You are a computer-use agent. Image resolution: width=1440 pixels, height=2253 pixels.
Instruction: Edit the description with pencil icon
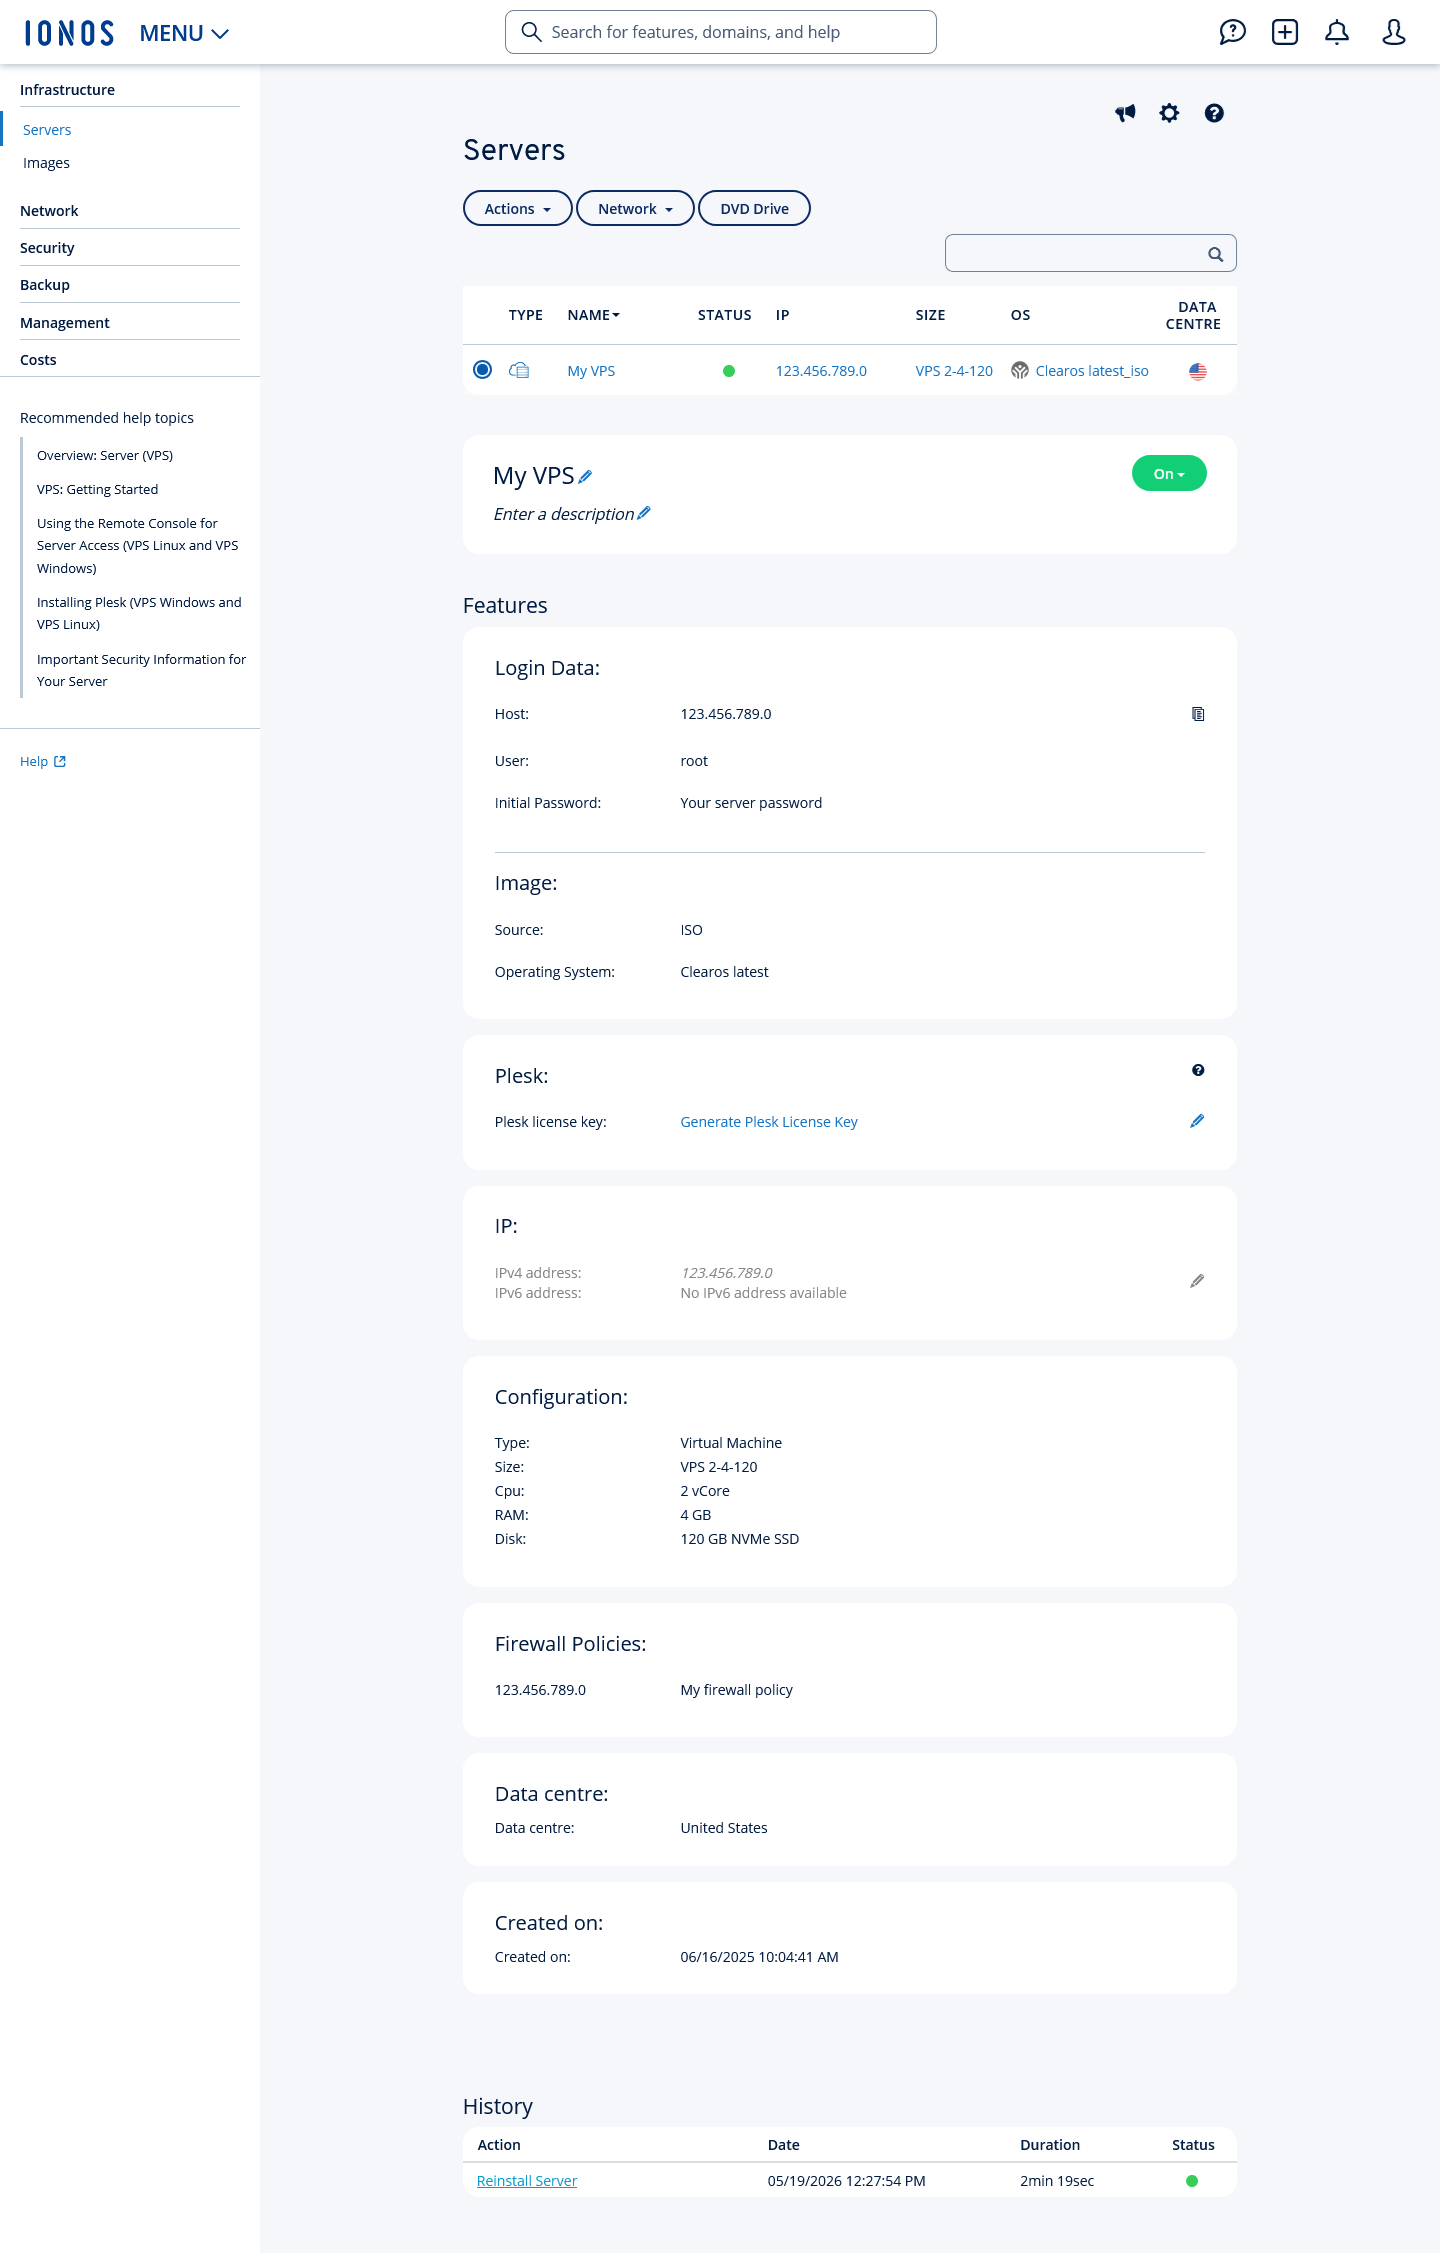(644, 513)
